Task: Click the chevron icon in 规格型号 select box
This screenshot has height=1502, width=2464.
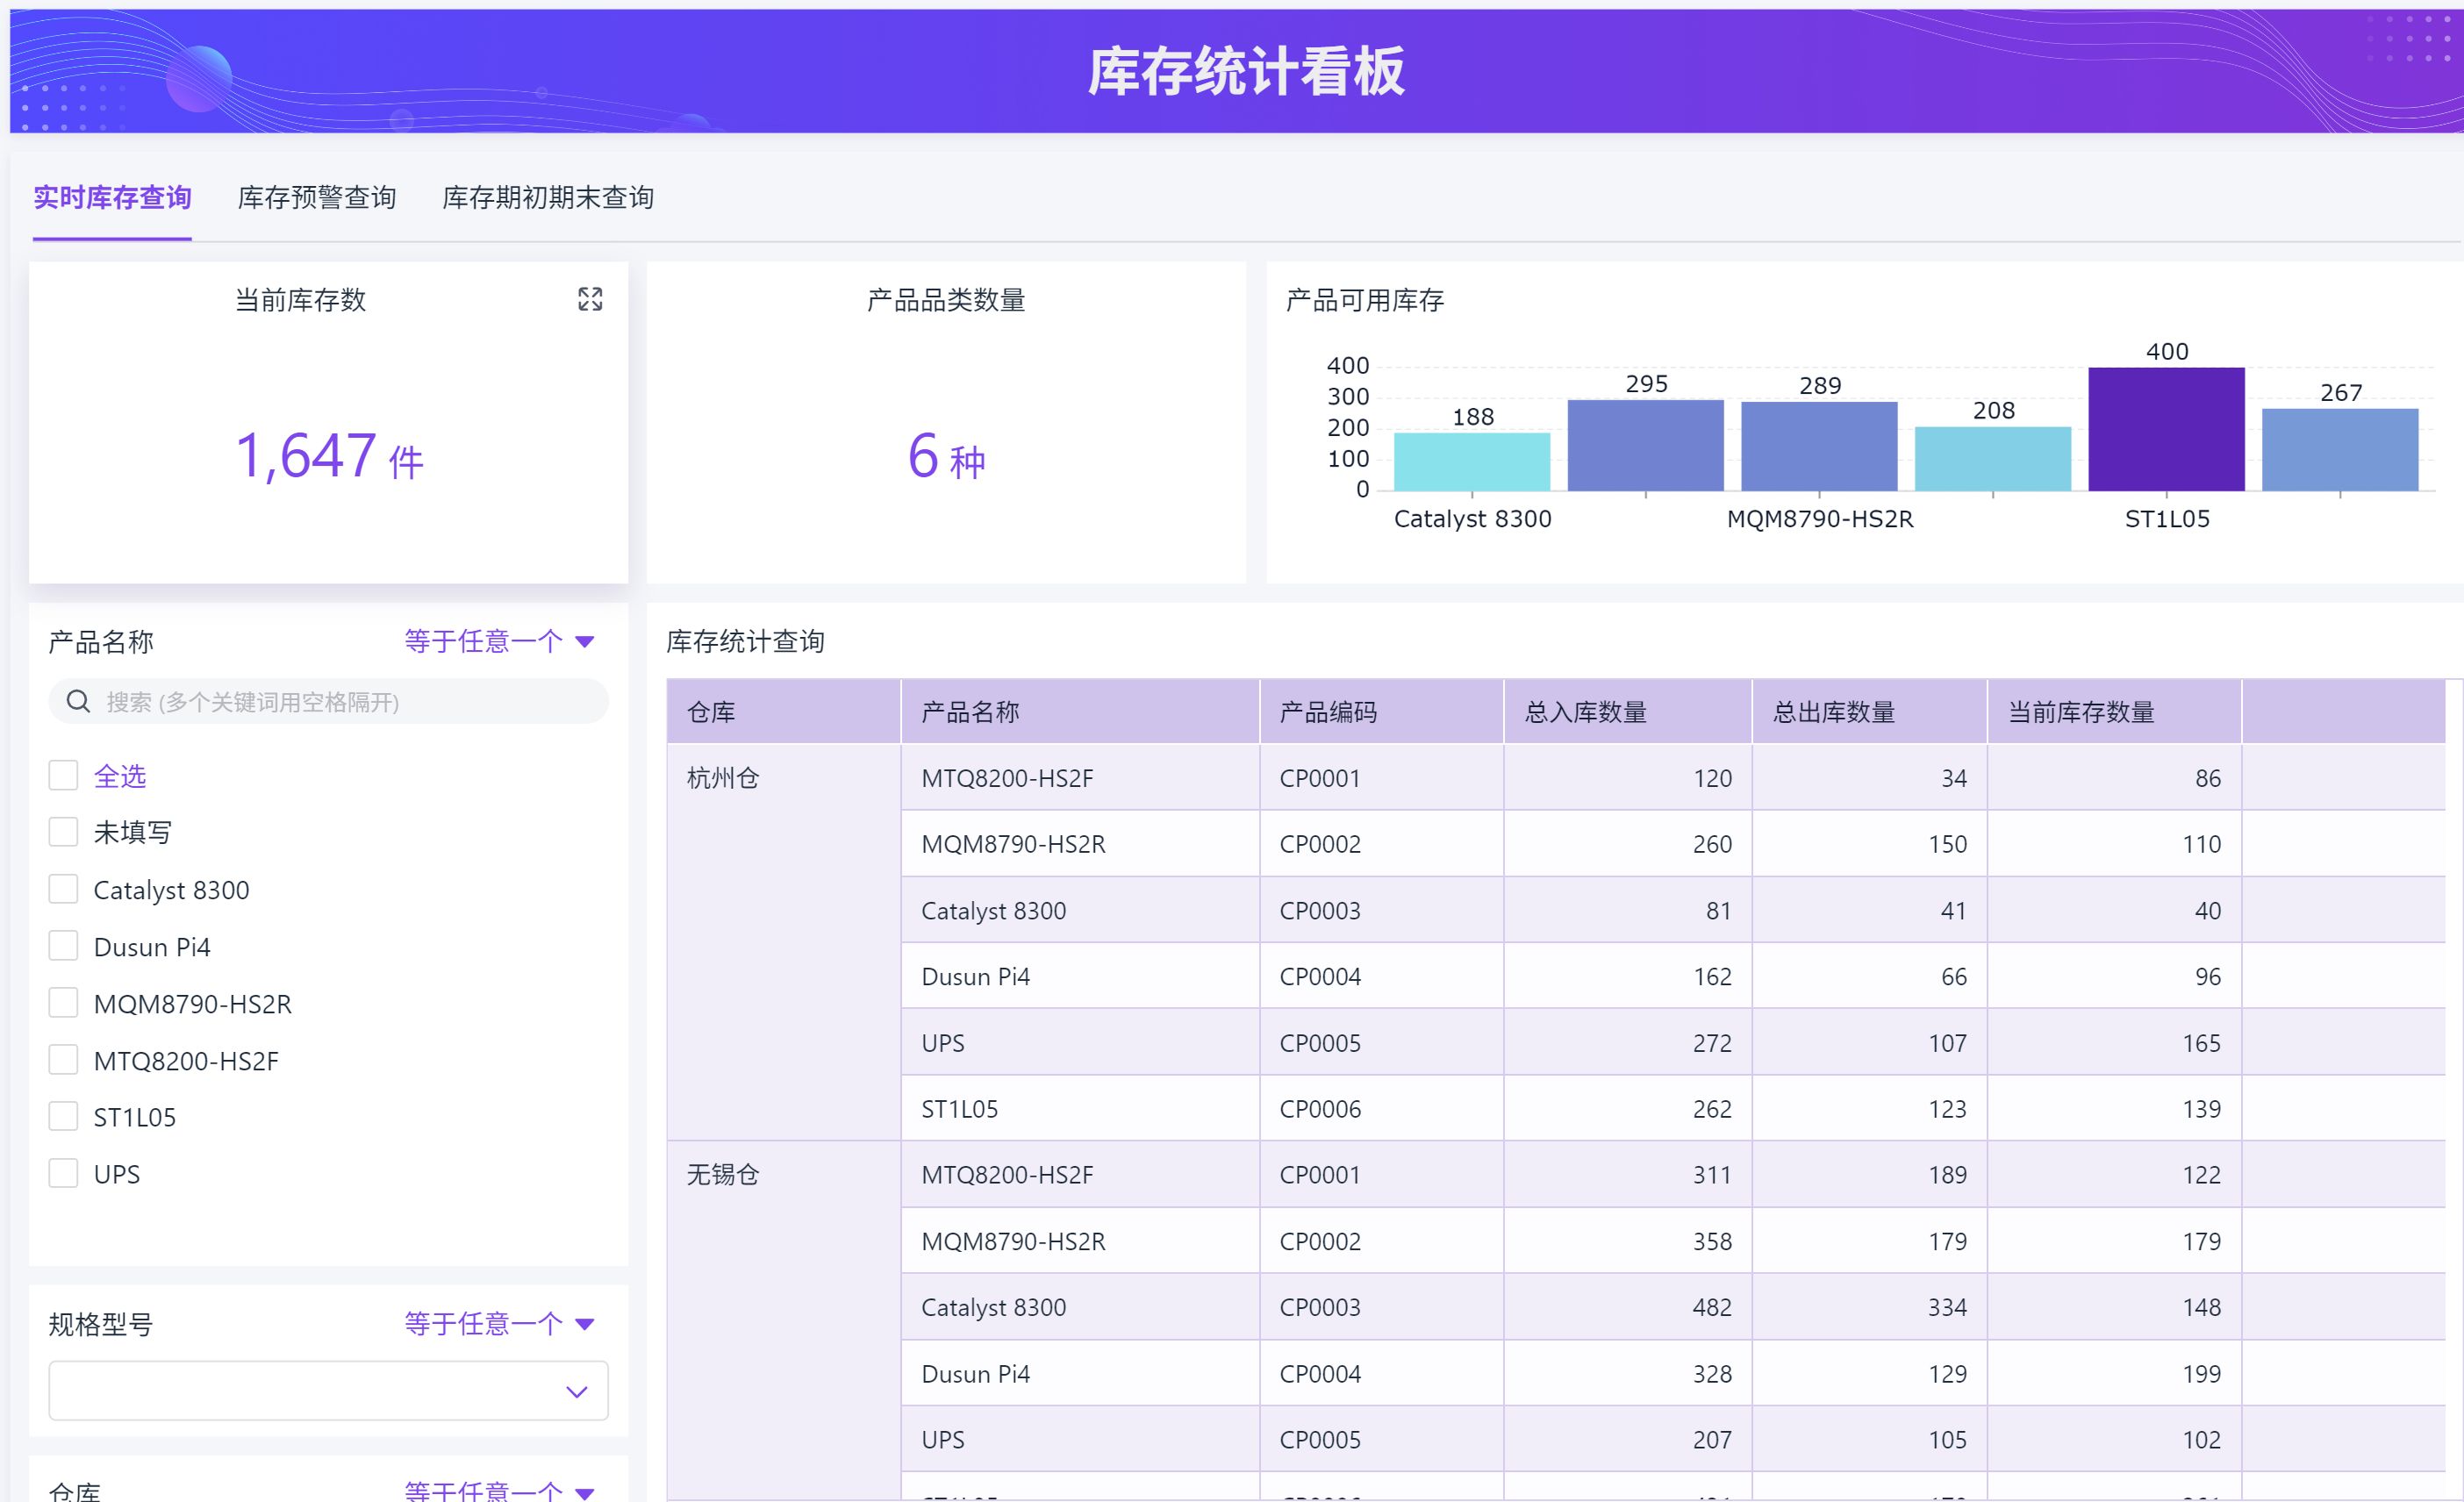Action: point(577,1391)
